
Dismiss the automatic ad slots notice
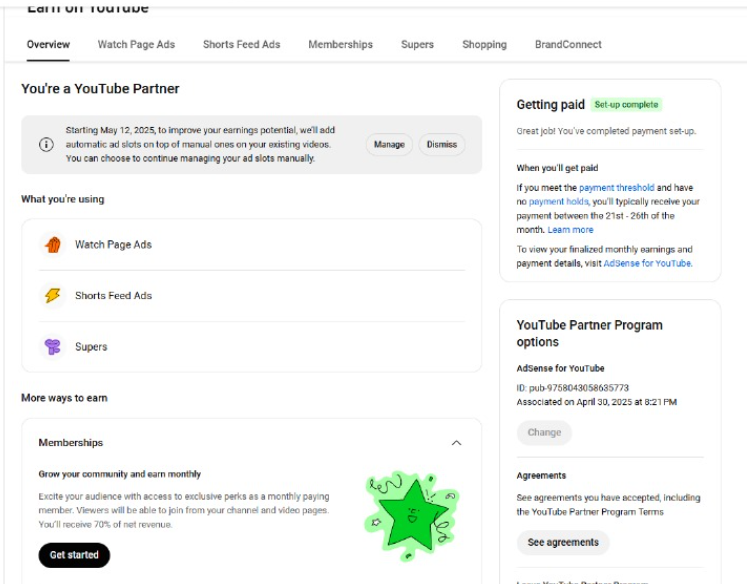coord(442,144)
